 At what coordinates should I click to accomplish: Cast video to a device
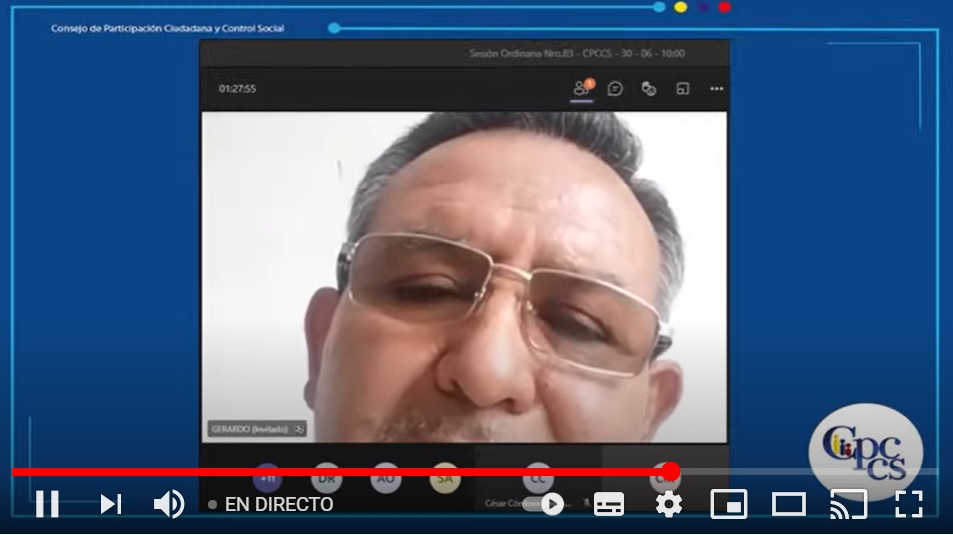(x=848, y=504)
